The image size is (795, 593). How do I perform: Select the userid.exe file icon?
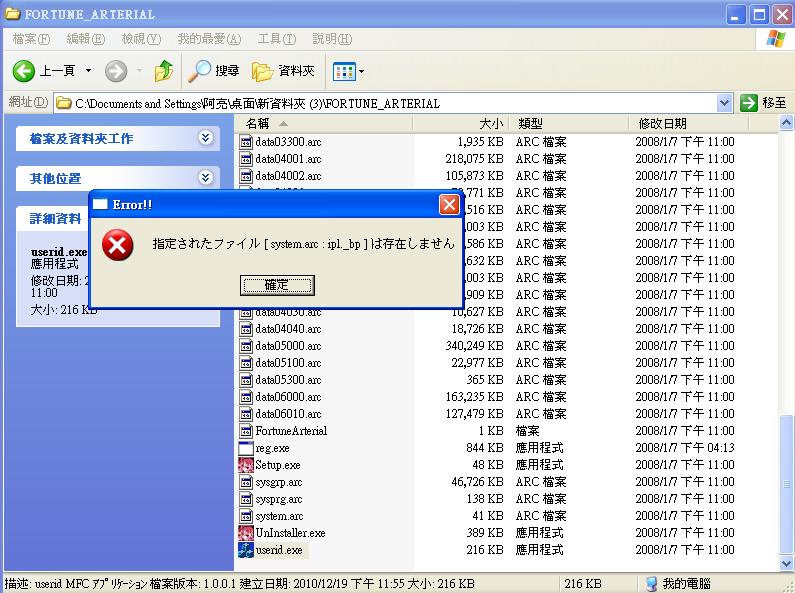[x=246, y=550]
